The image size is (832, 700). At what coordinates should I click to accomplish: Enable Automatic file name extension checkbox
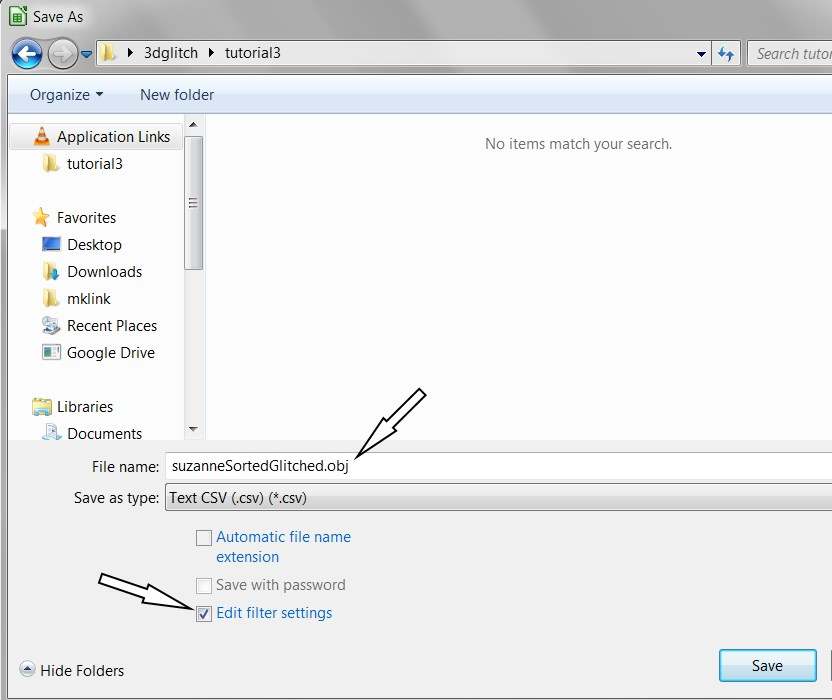(204, 538)
